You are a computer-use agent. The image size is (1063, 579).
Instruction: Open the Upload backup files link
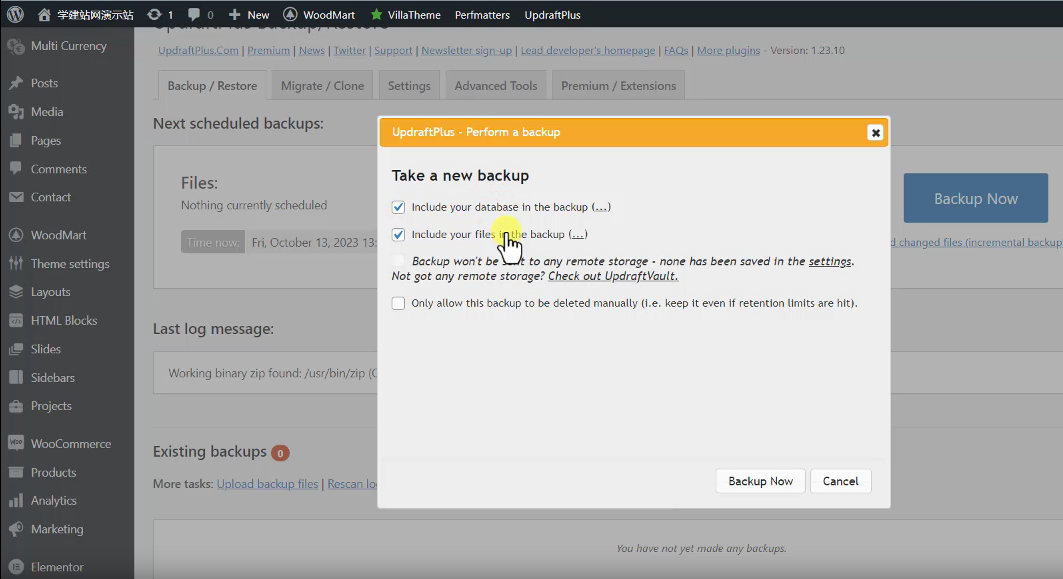pos(267,483)
